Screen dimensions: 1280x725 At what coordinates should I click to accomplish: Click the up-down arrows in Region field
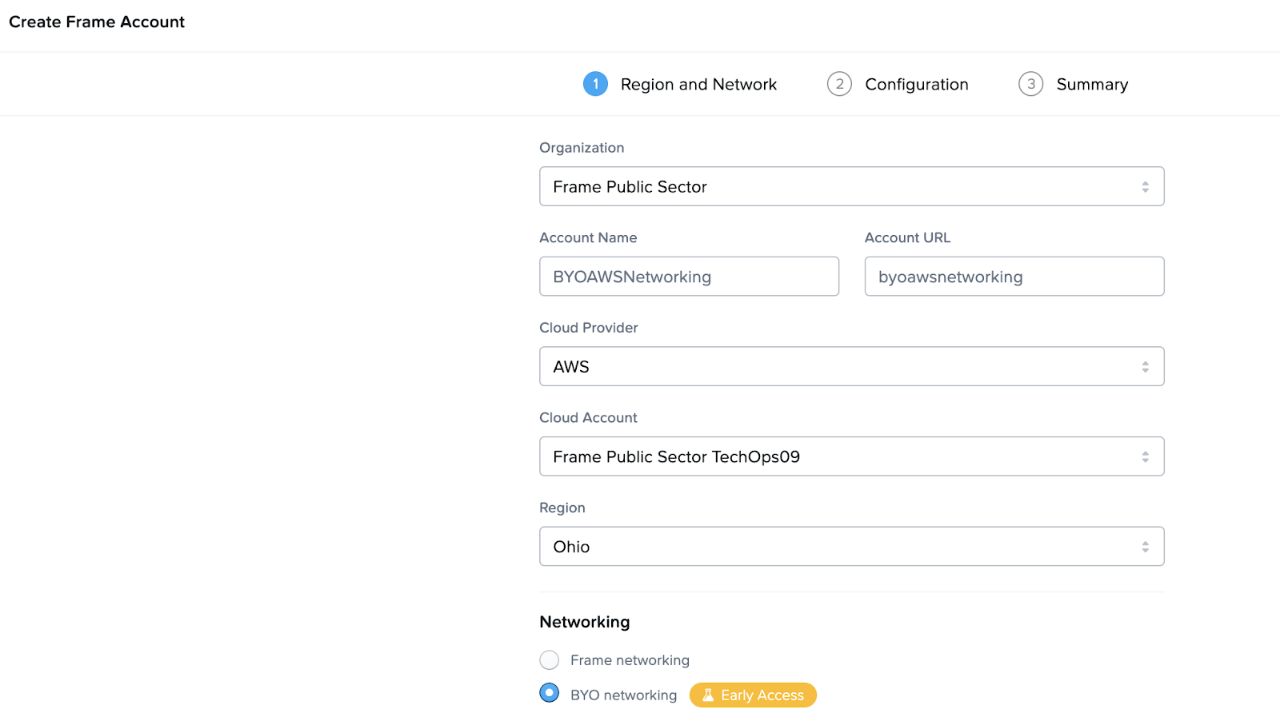[1145, 547]
